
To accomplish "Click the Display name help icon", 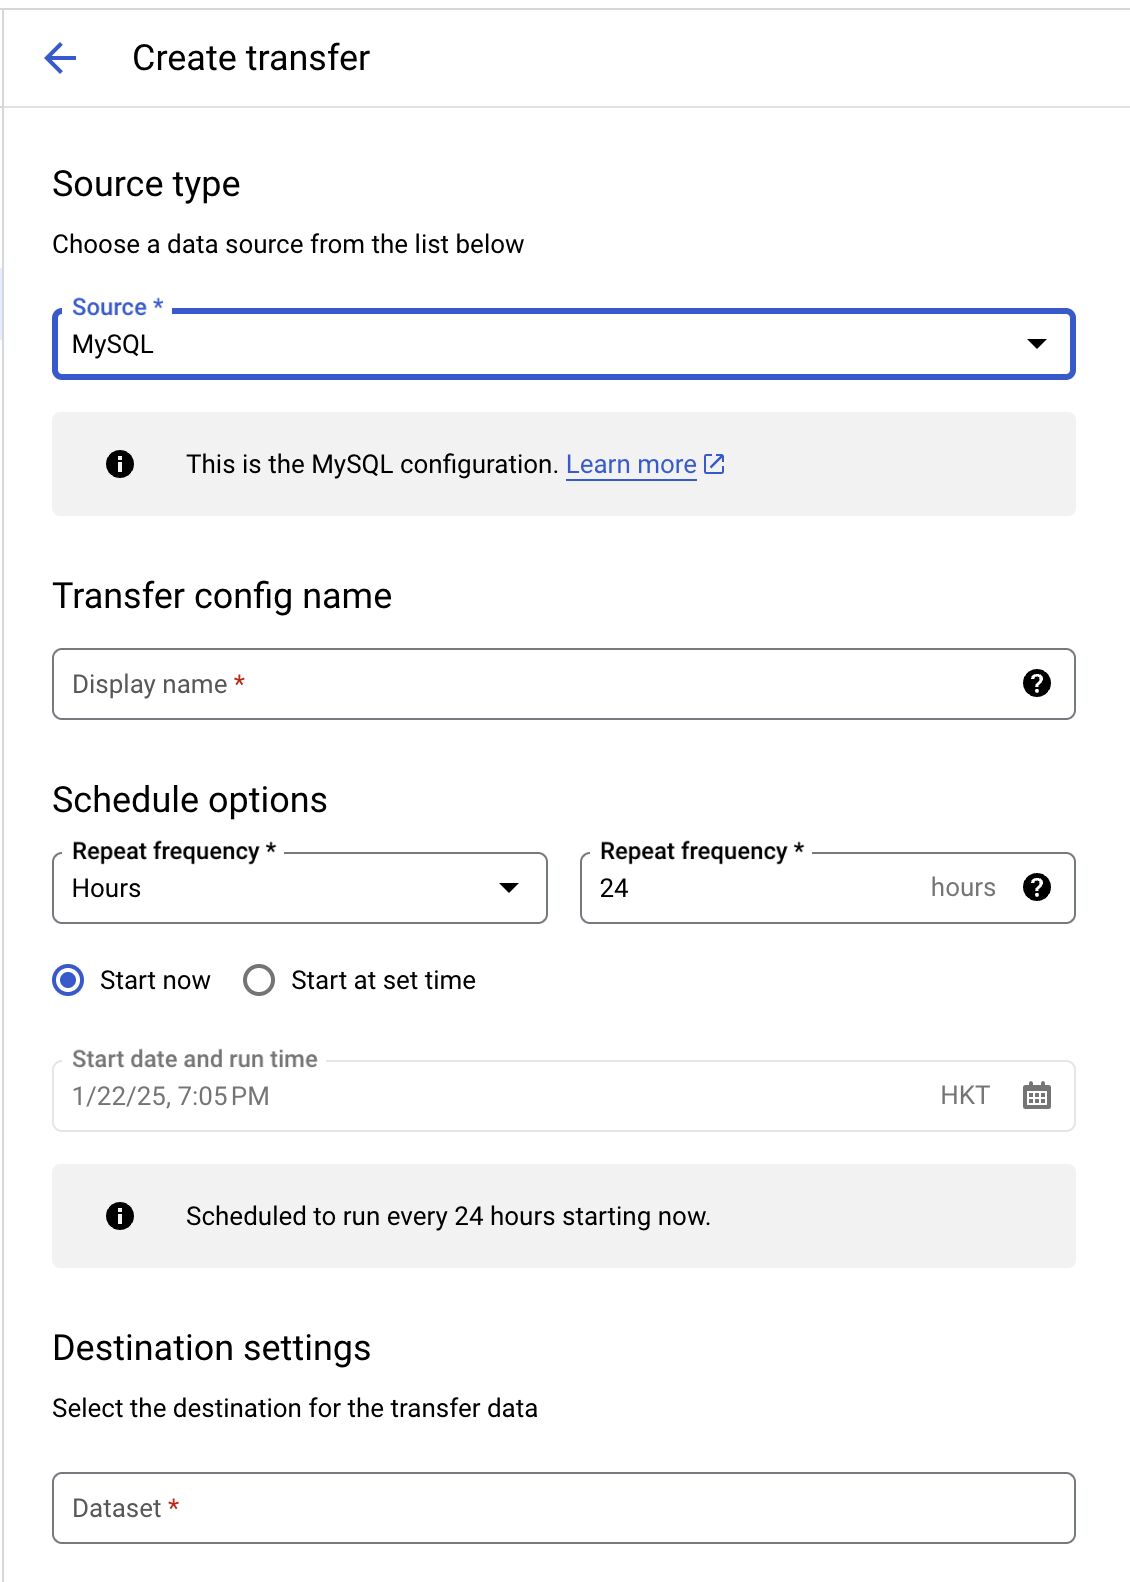I will click(1037, 683).
